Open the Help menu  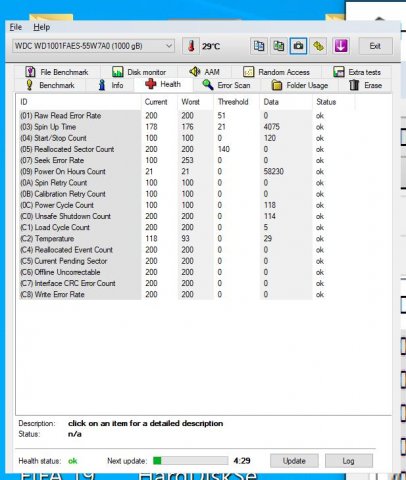pos(42,27)
